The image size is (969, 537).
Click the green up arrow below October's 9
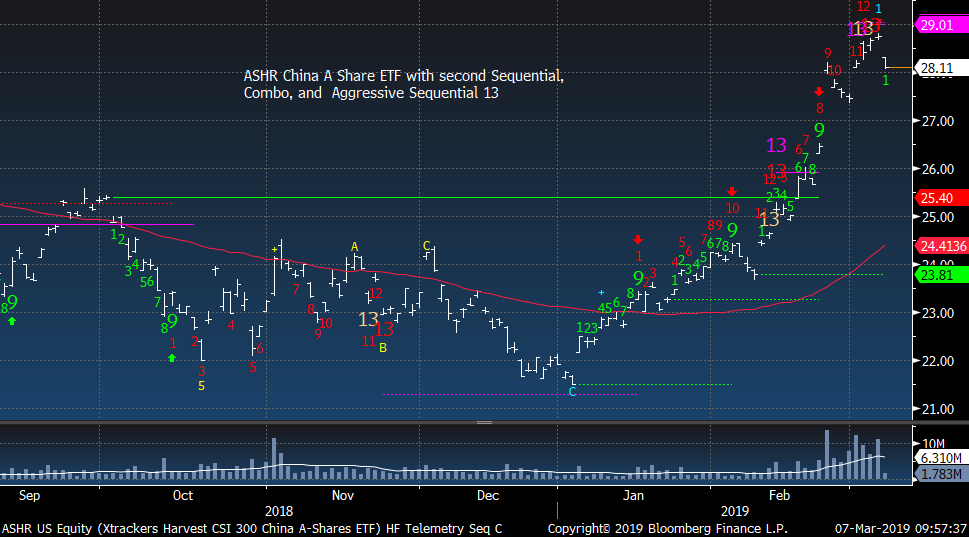tap(172, 358)
